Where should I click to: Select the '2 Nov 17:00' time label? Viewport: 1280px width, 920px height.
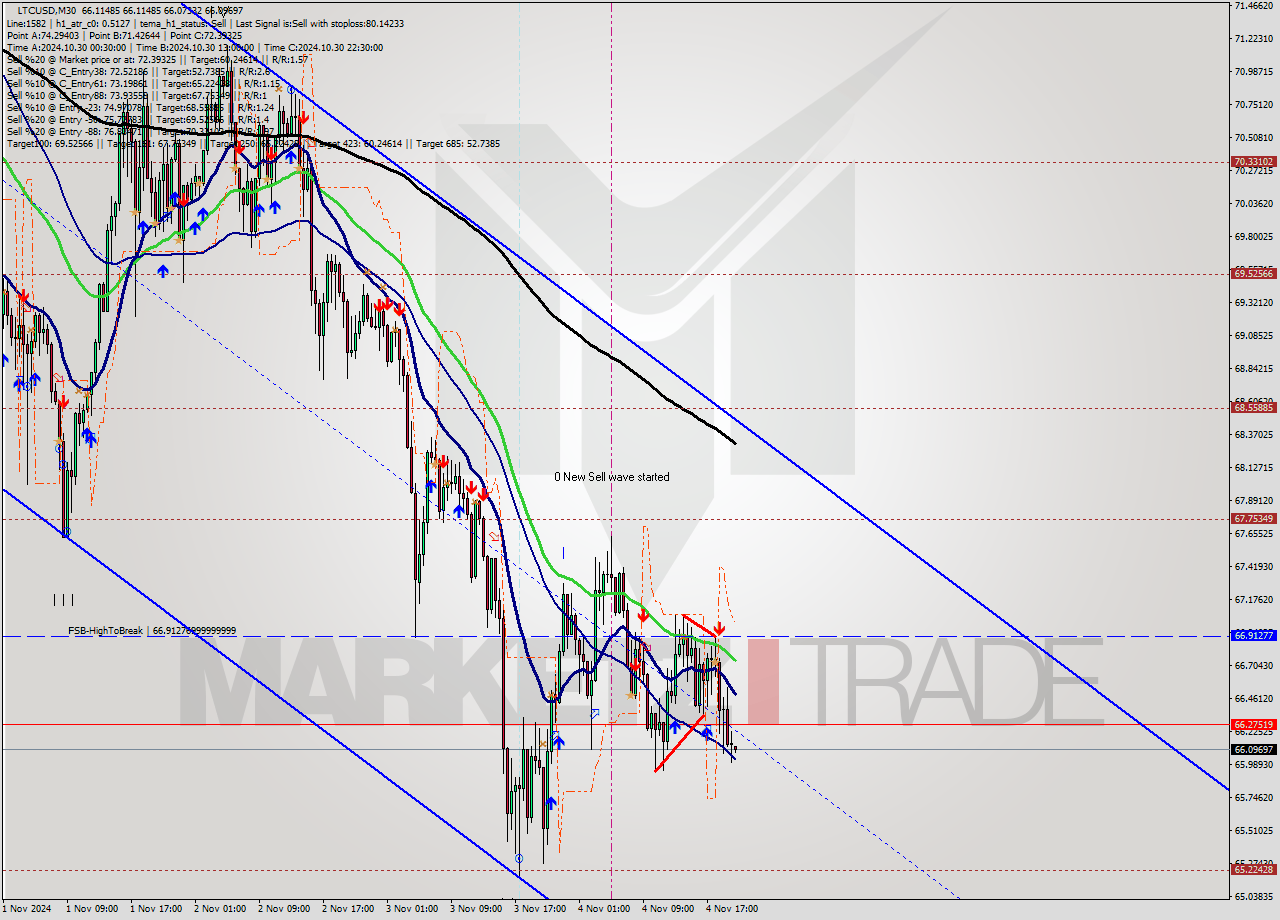[348, 909]
